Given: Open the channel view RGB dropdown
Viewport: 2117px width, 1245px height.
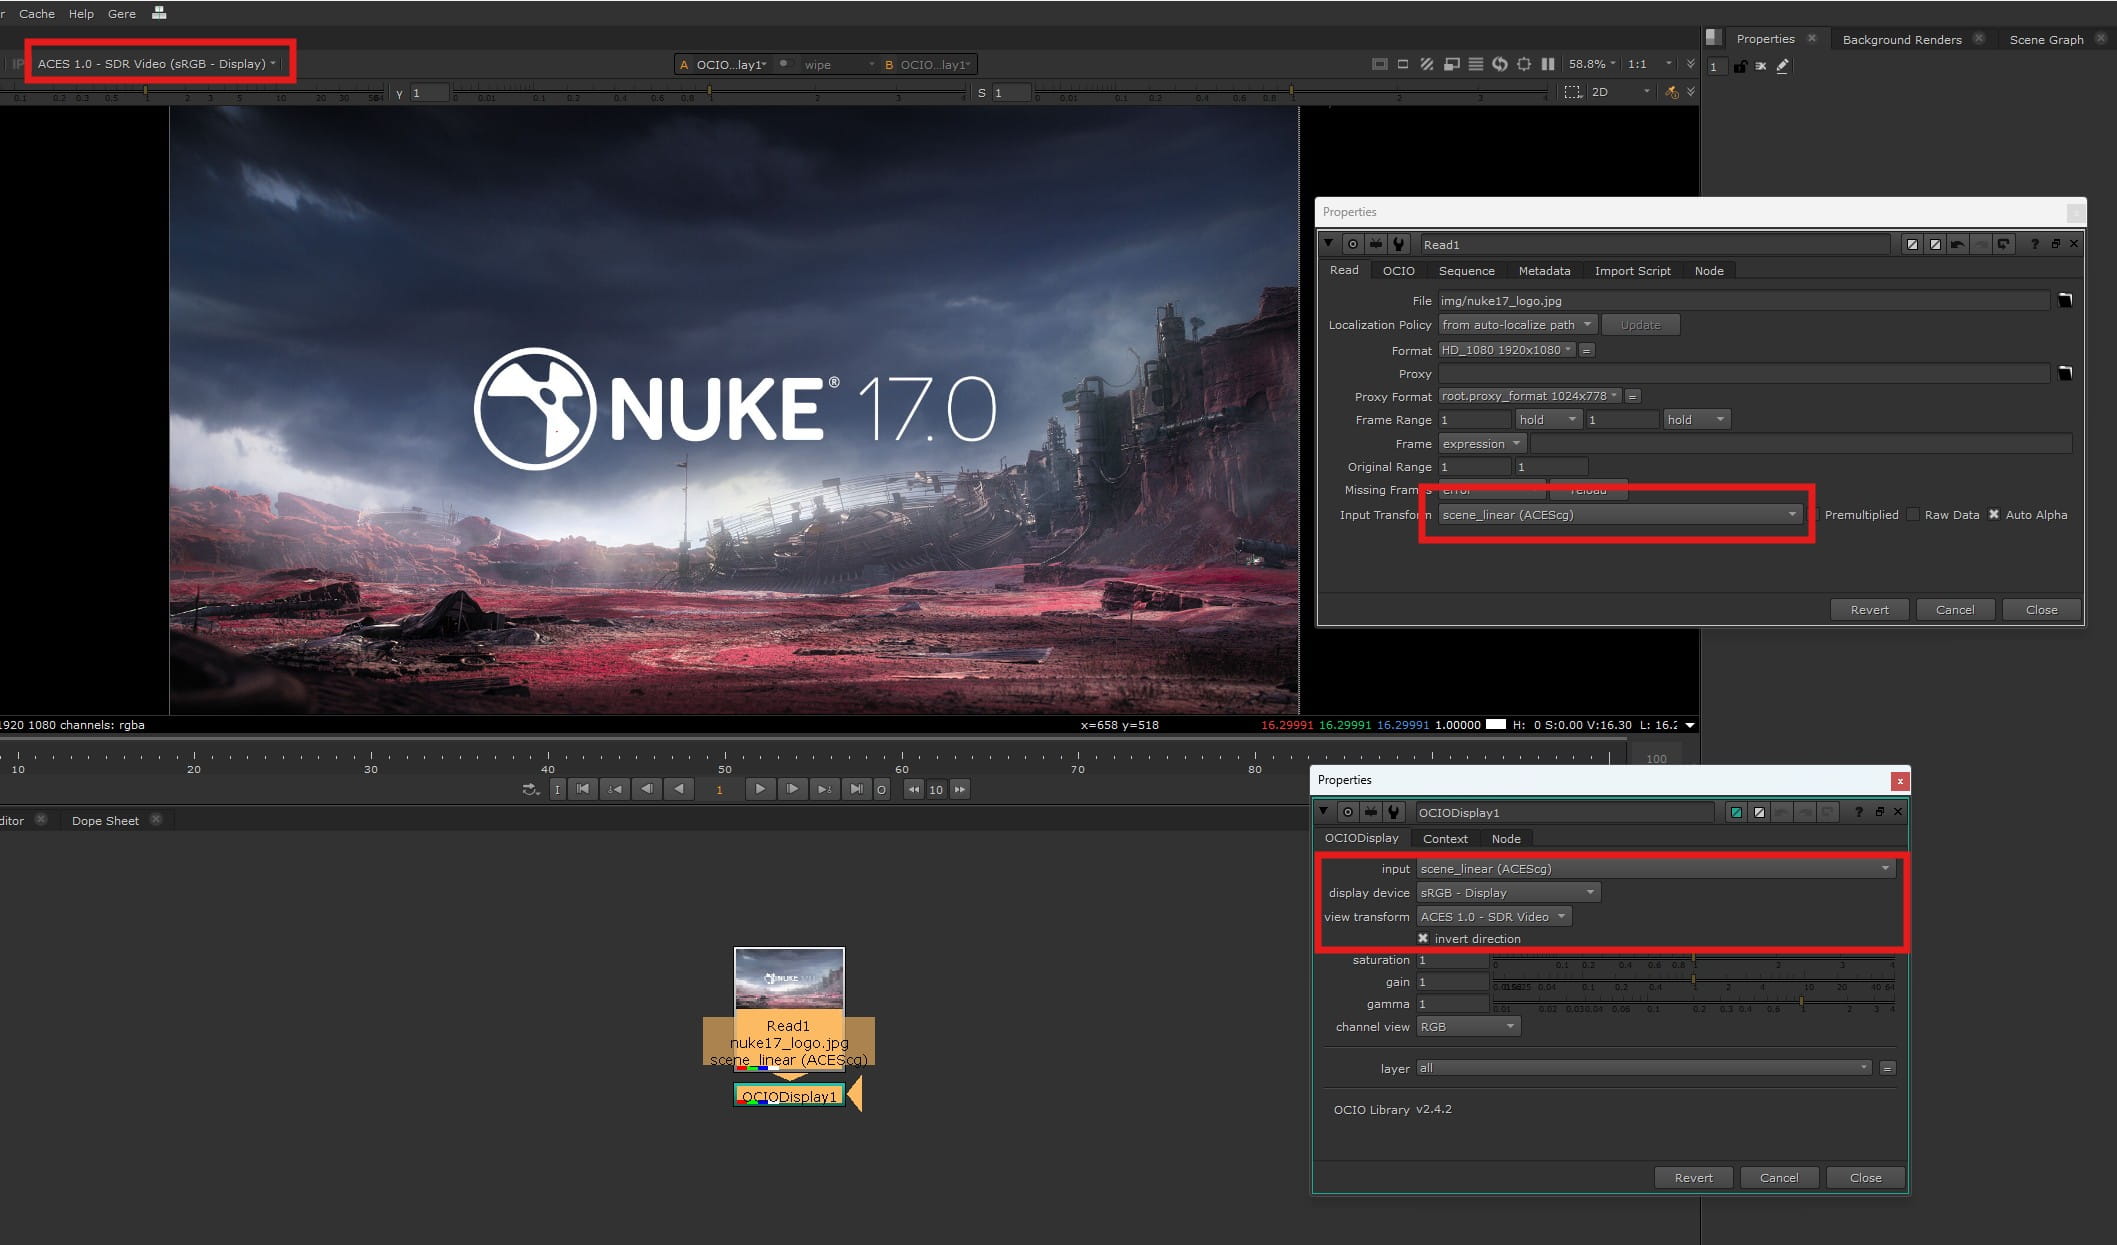Looking at the screenshot, I should (x=1468, y=1027).
